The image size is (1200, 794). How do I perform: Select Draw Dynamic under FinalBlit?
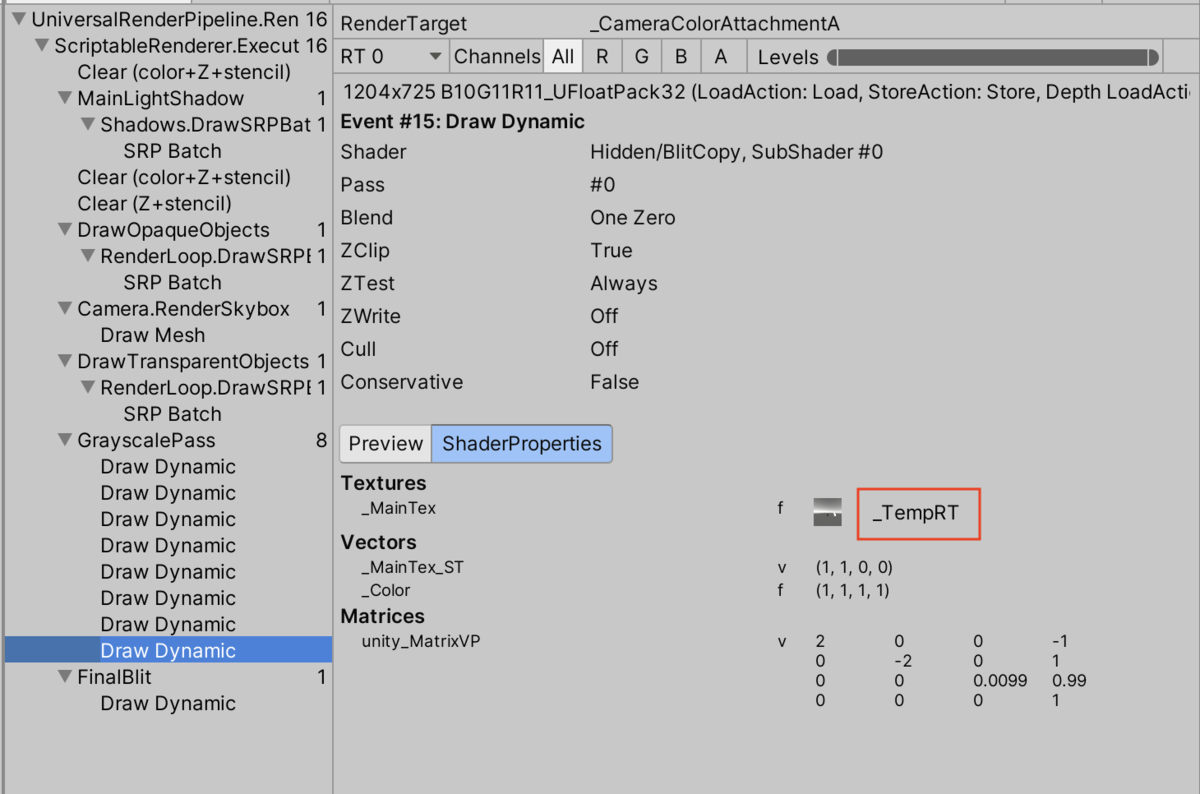tap(168, 703)
